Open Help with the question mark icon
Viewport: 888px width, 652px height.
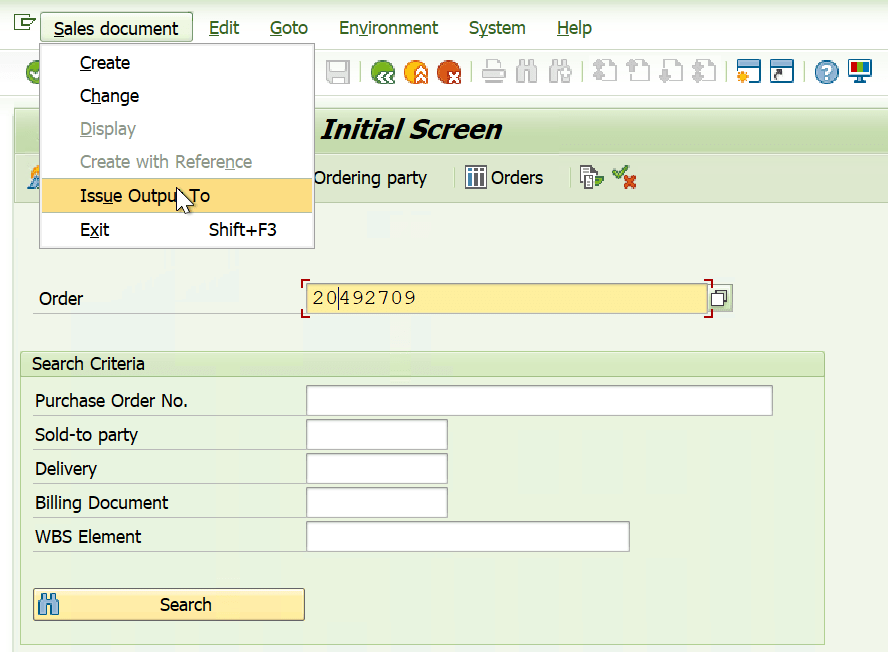pos(825,71)
